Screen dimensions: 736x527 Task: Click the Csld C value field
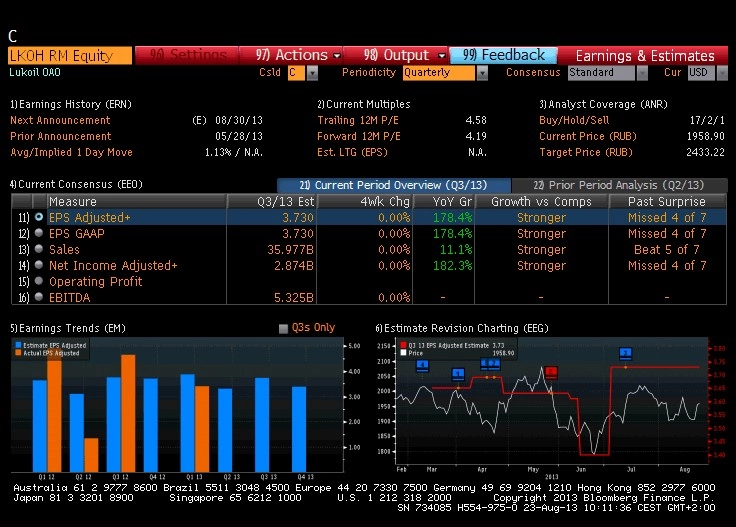point(296,73)
